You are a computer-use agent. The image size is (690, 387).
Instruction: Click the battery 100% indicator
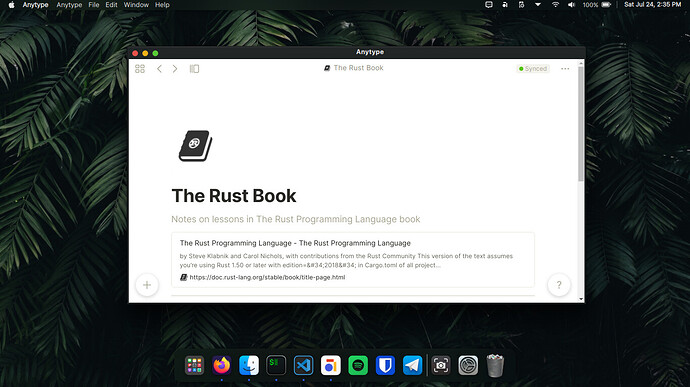coord(597,5)
